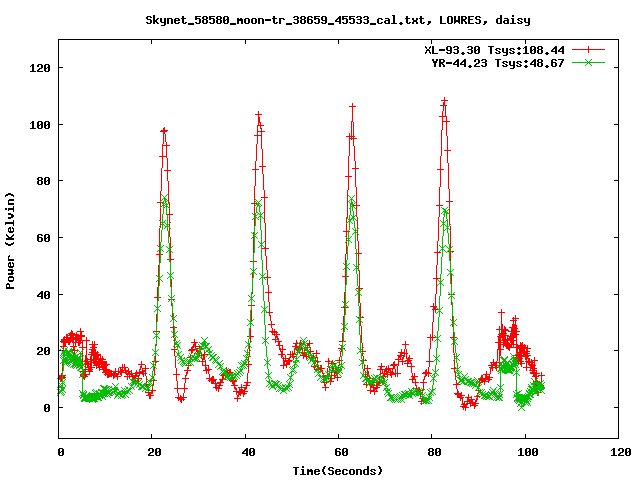Click y-axis tick label 60

[44, 238]
